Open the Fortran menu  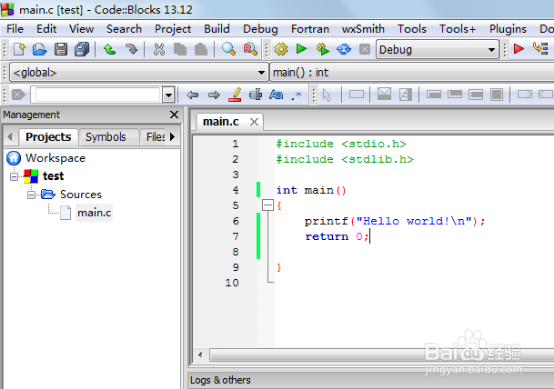point(310,29)
